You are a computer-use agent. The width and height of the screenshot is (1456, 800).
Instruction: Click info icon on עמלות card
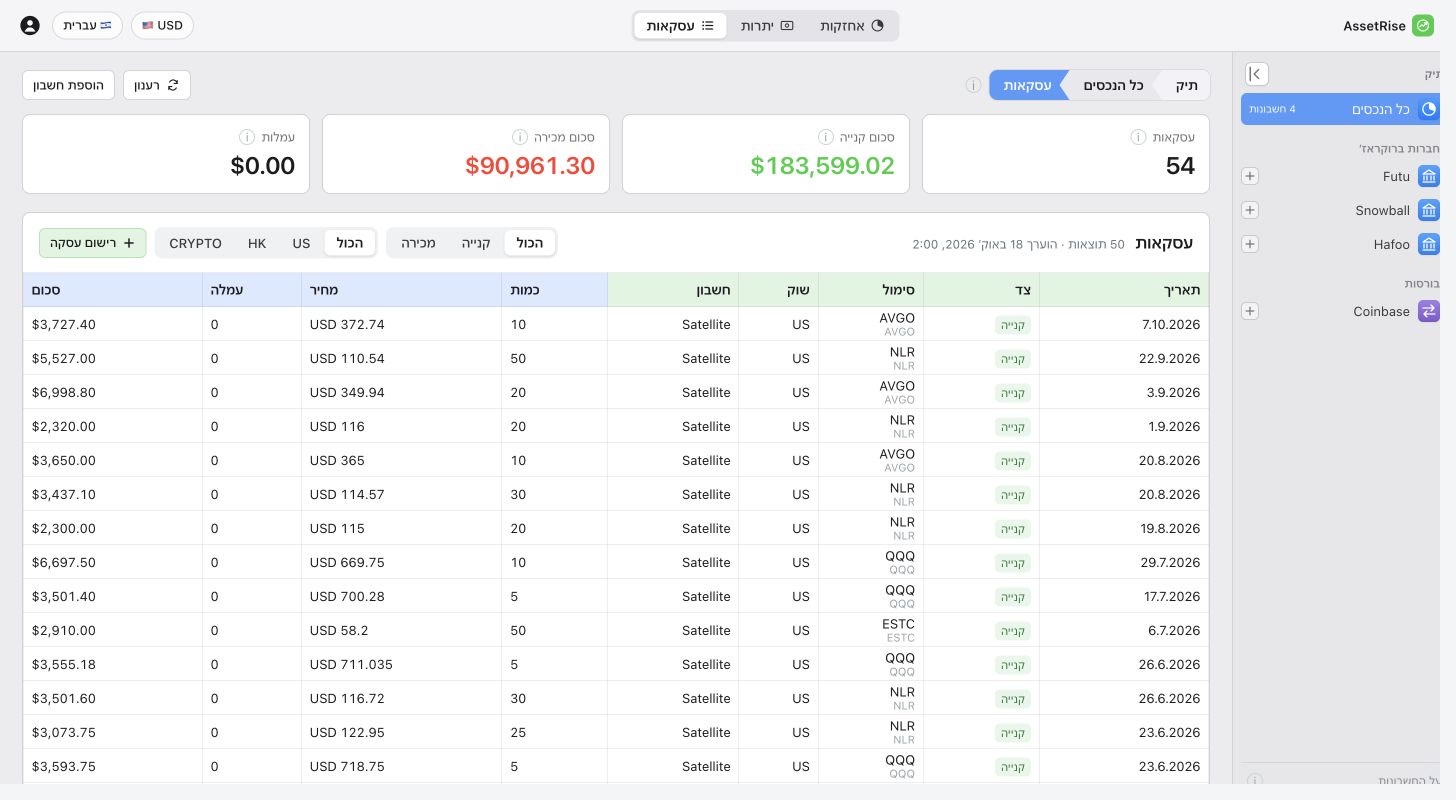247,137
